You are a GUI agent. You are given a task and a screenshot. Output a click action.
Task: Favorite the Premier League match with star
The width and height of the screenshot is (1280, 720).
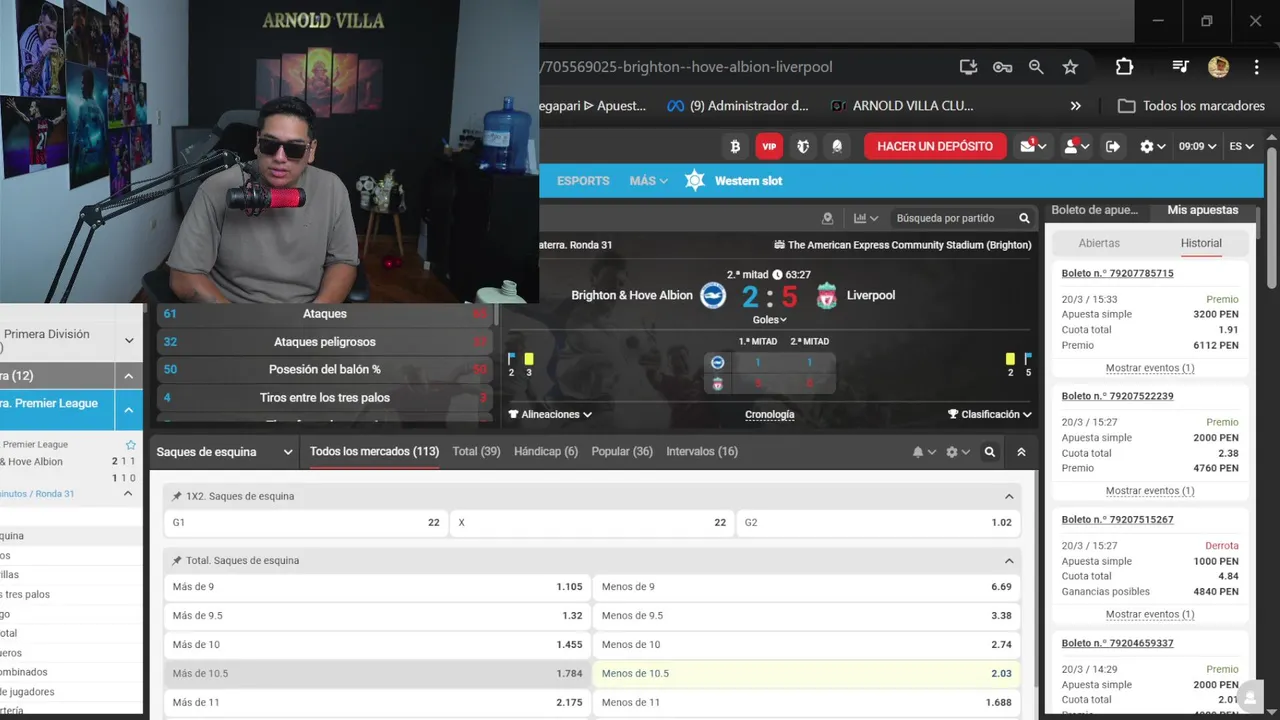point(130,444)
